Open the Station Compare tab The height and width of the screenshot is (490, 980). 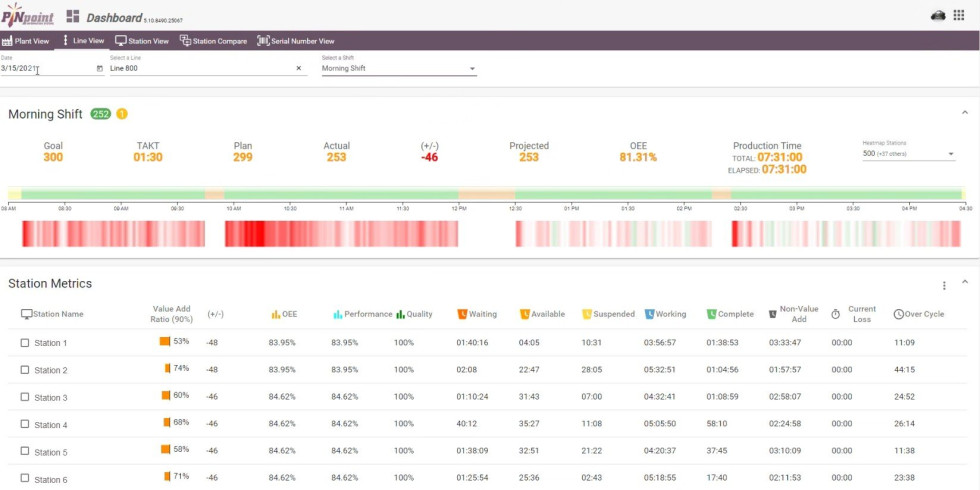point(213,41)
